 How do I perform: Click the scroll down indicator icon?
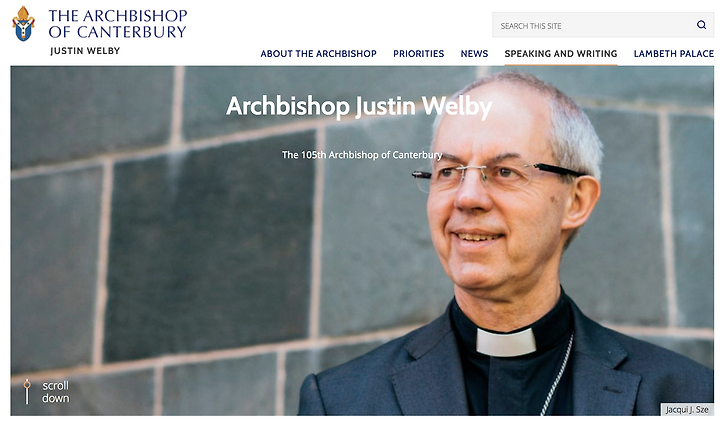tap(27, 392)
